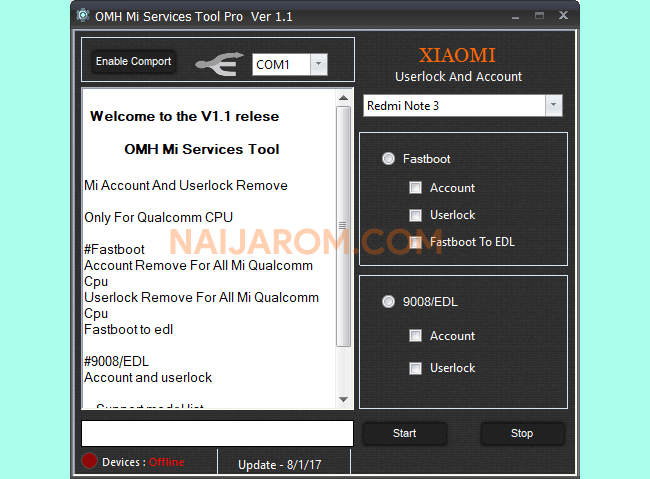Open the COM1 port dropdown
This screenshot has width=650, height=479.
(318, 64)
